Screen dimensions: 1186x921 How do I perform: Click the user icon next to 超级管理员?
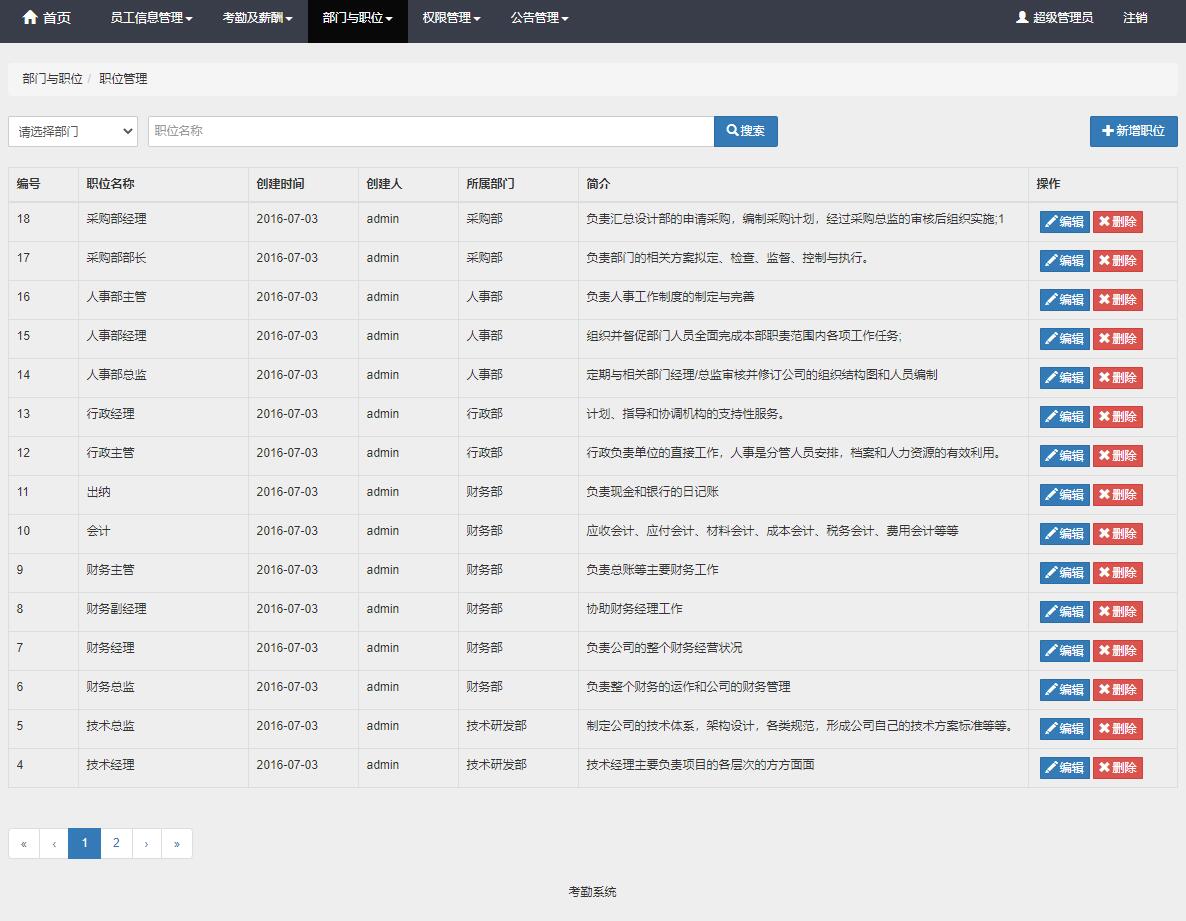1021,16
